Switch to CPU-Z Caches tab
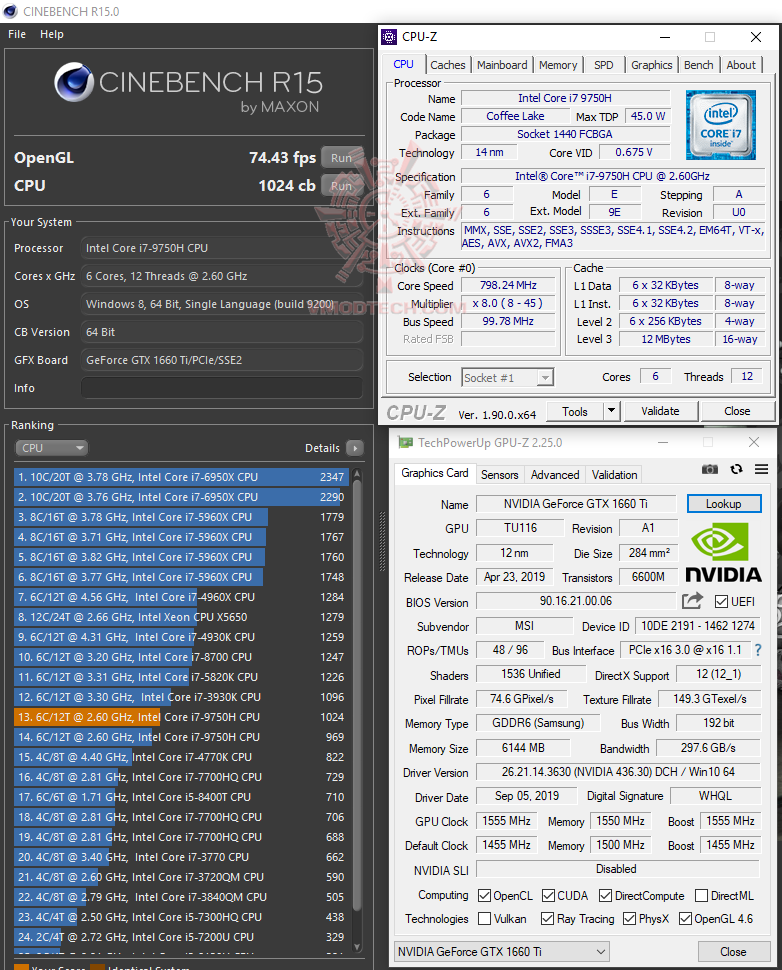The width and height of the screenshot is (782, 970). coord(447,65)
